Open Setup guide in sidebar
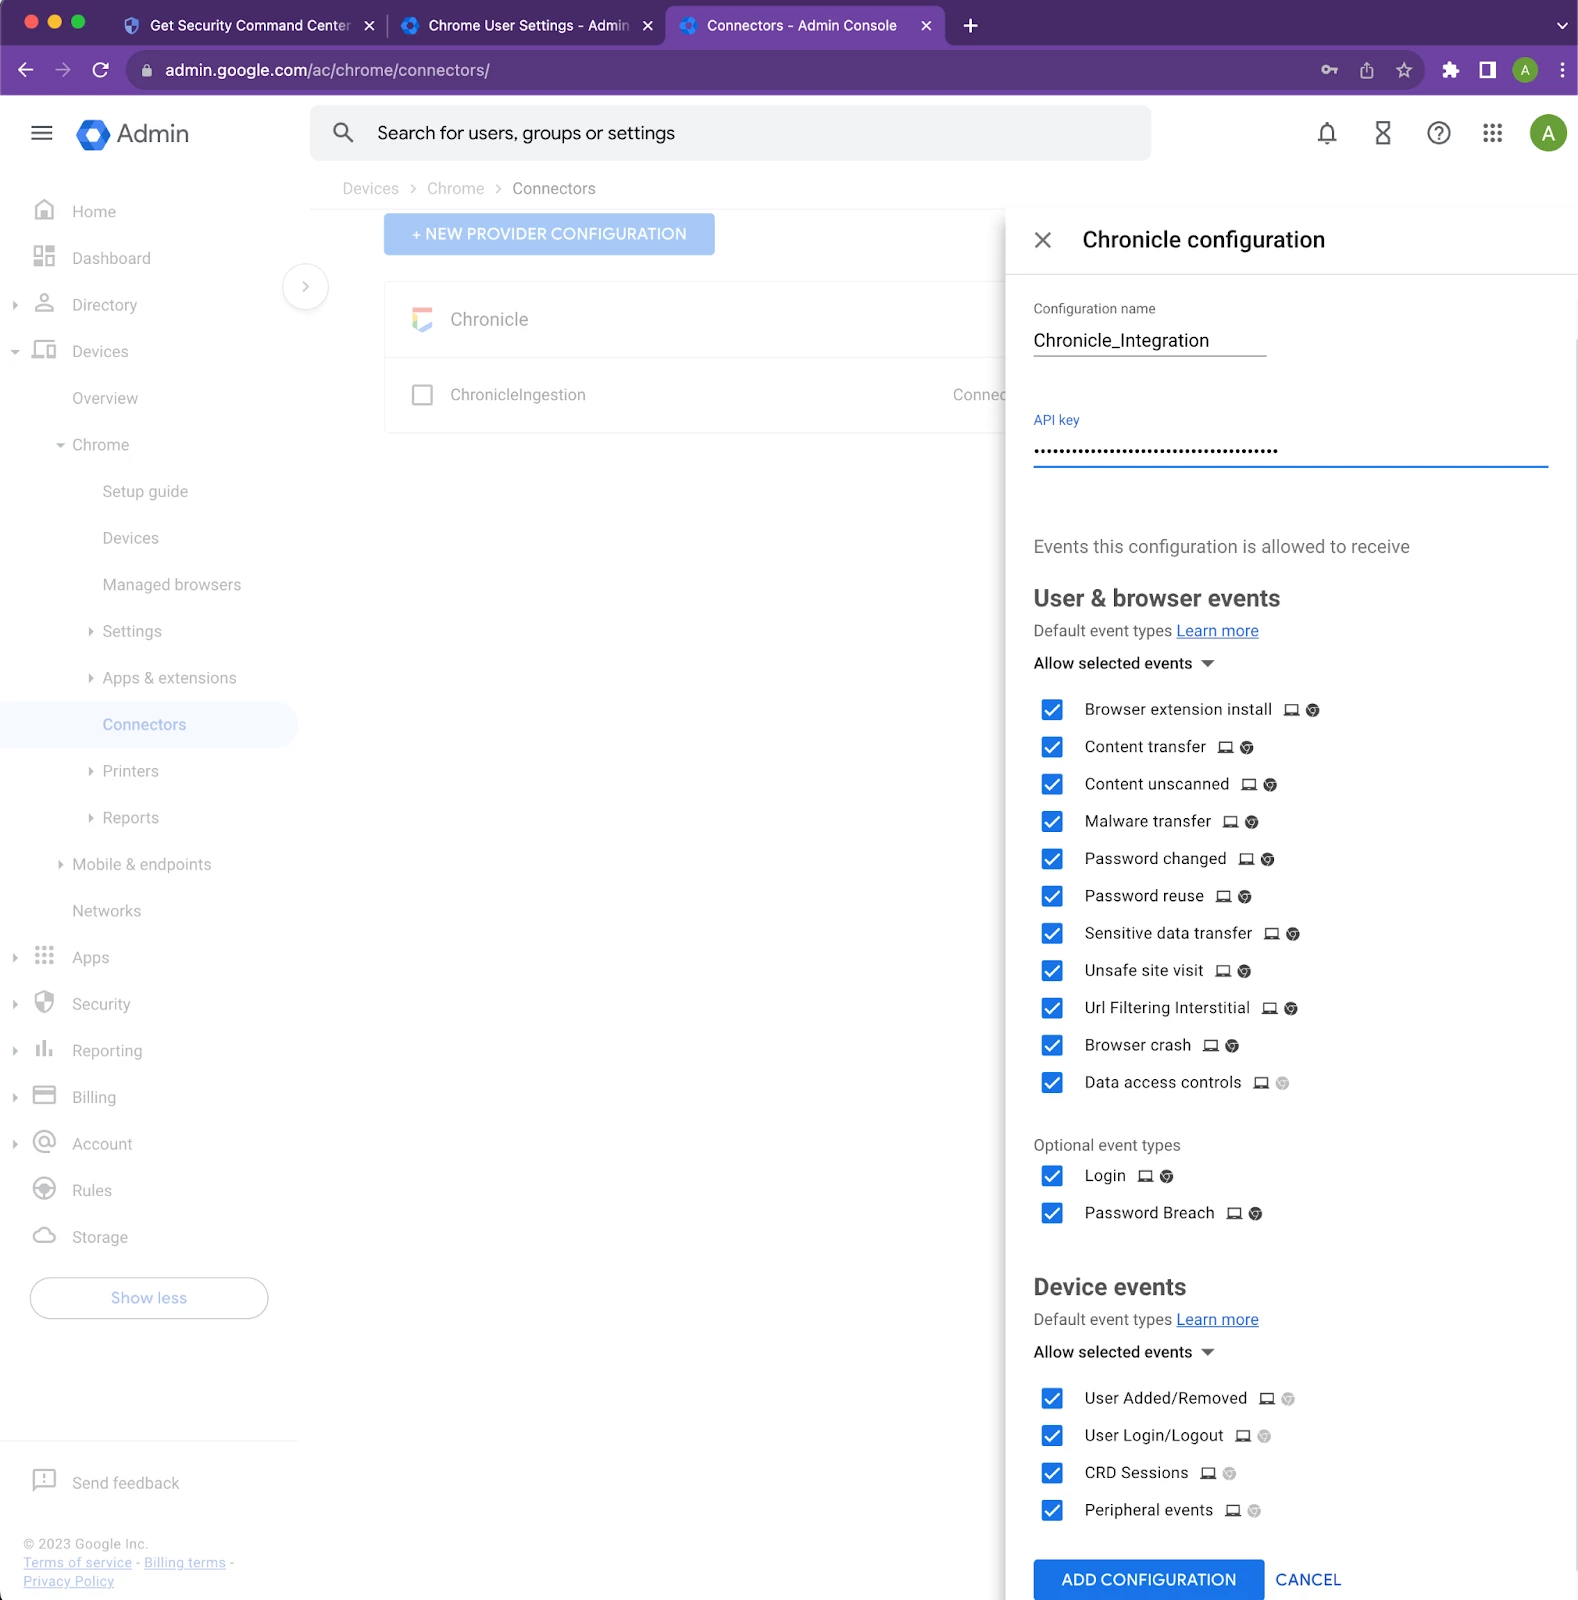The image size is (1578, 1600). tap(145, 492)
